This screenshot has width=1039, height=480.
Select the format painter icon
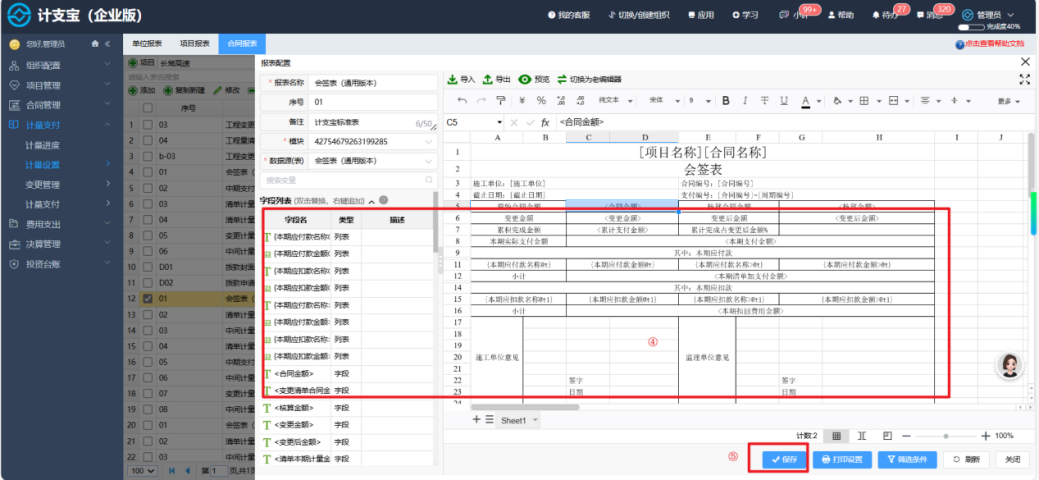(501, 101)
